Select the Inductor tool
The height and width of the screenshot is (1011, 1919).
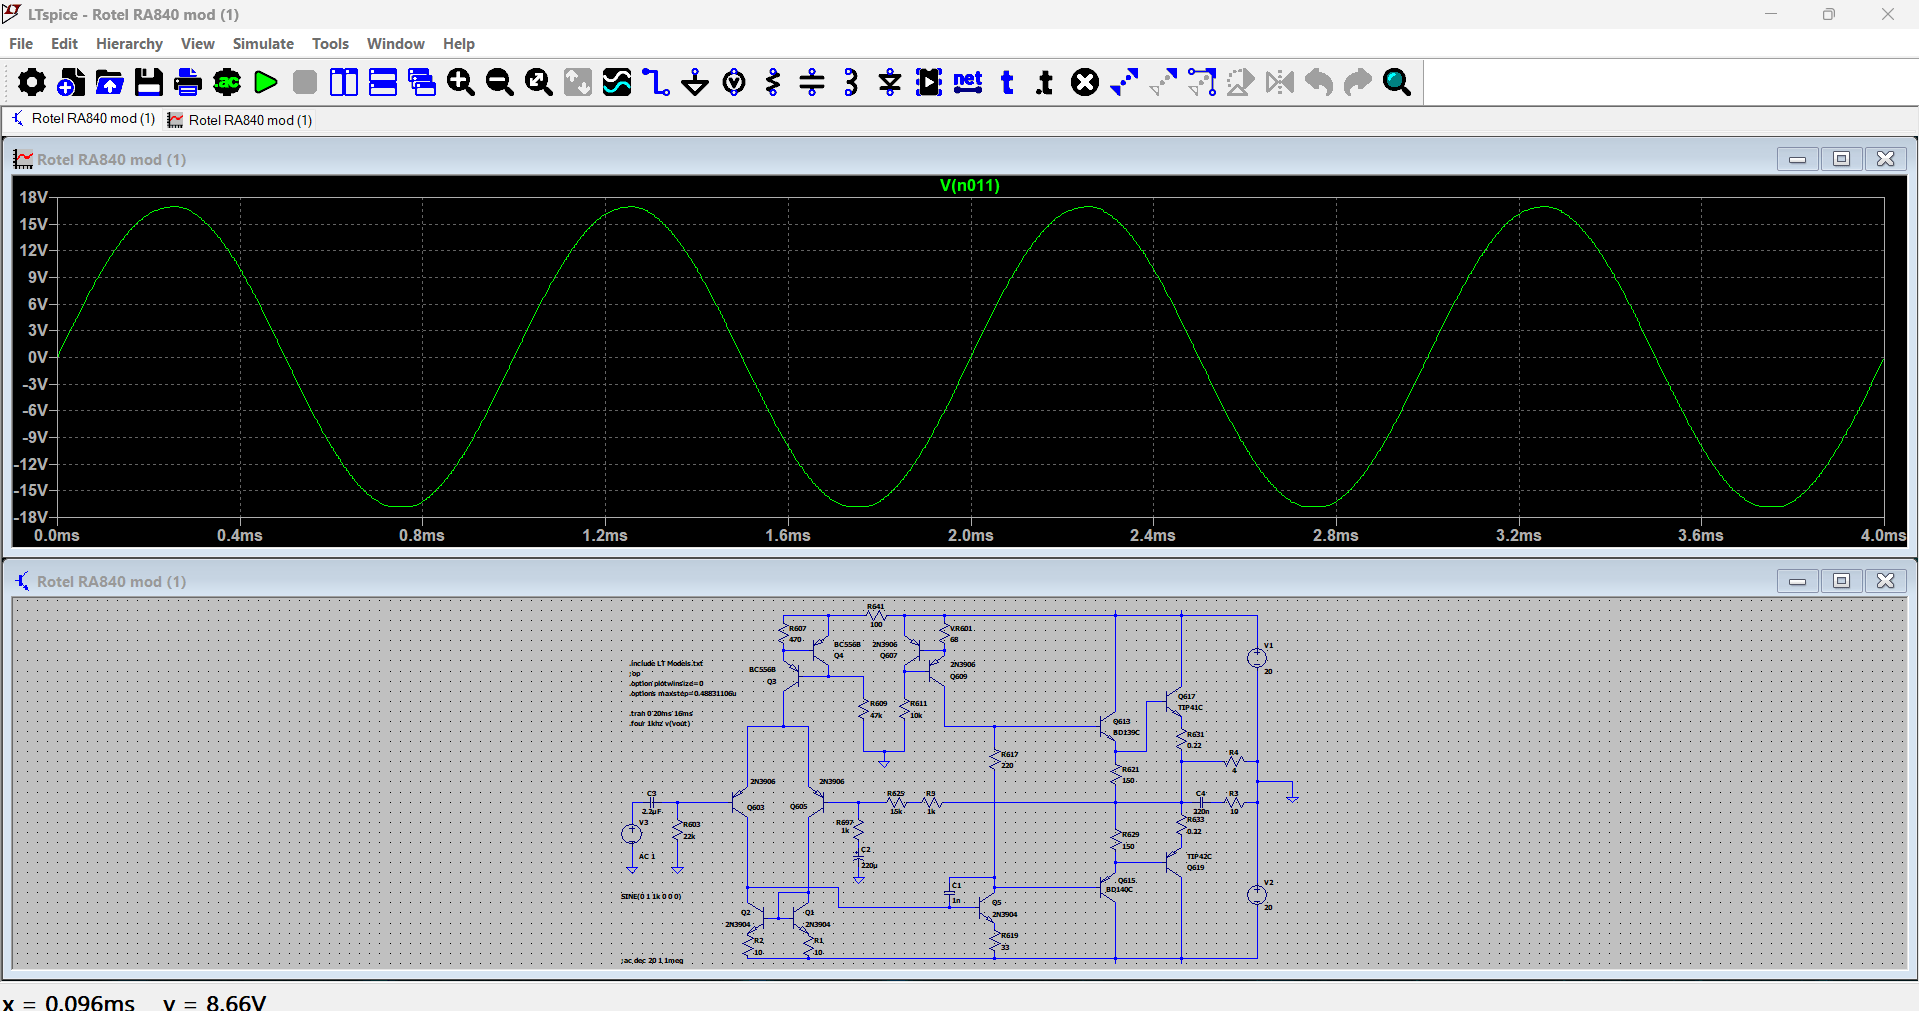[851, 82]
